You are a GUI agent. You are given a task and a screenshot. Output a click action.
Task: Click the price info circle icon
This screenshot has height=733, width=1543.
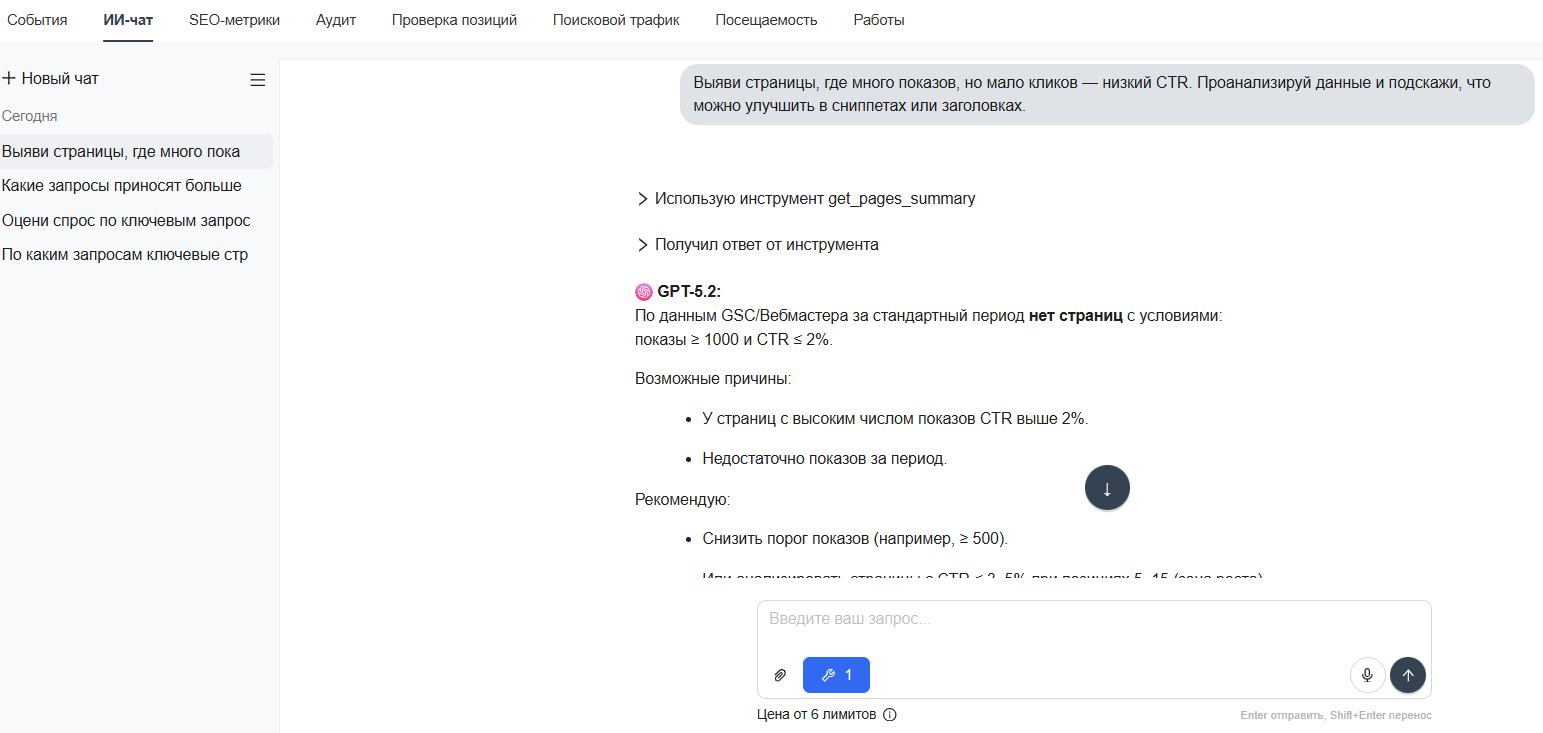[890, 715]
